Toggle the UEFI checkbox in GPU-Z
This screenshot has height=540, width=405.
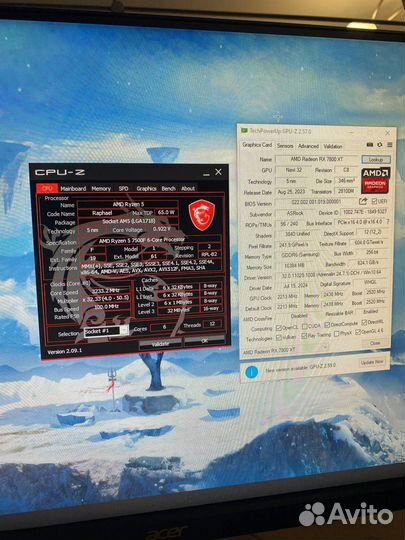tap(374, 201)
